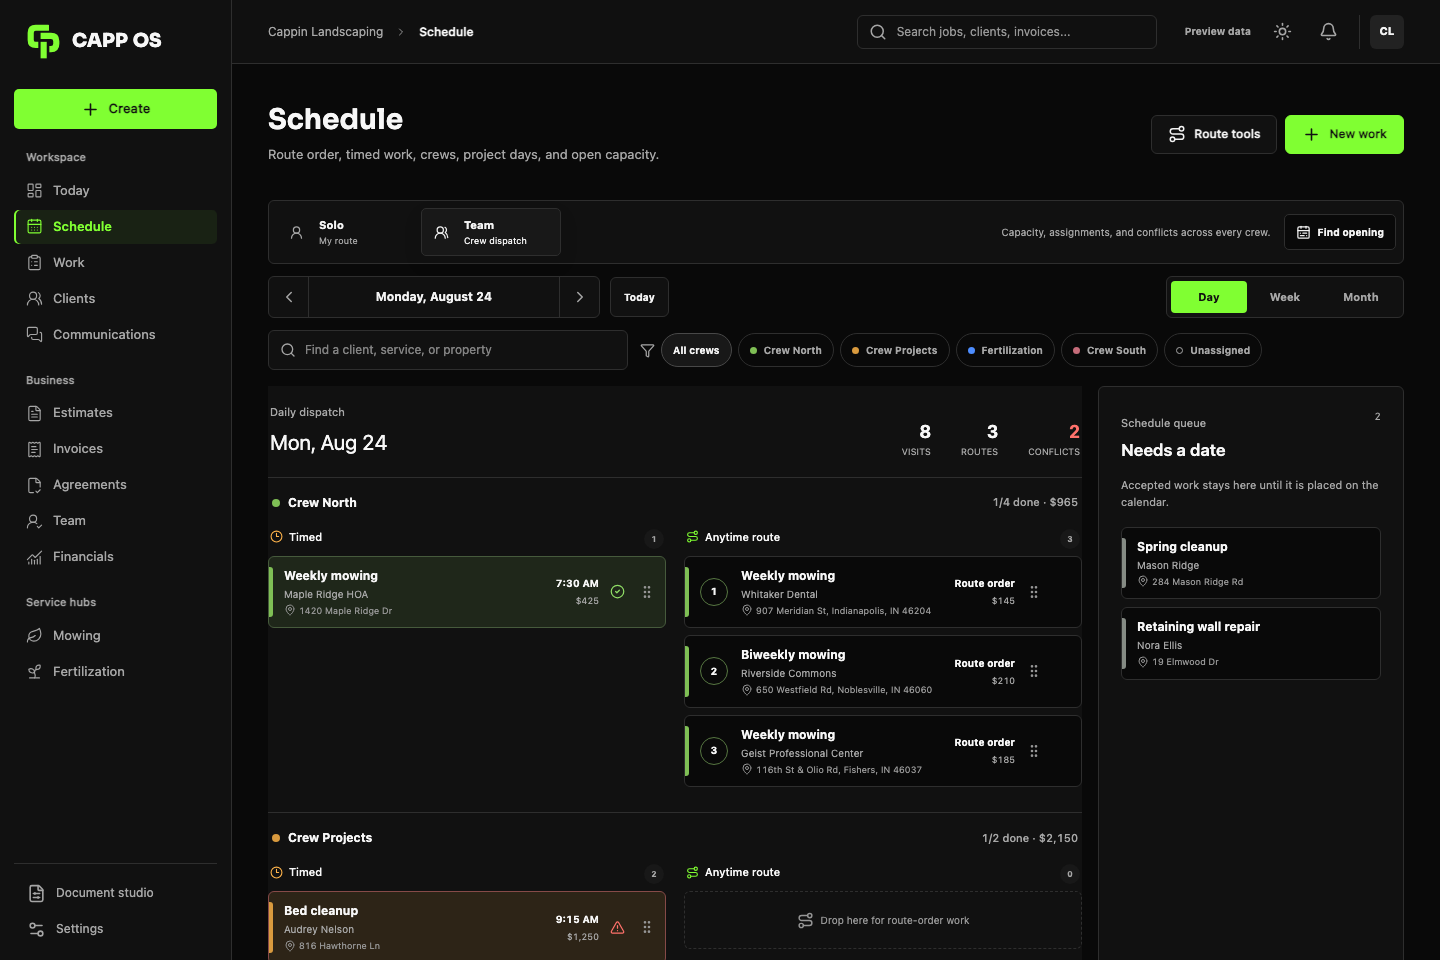
Task: Click Preview data link
Action: (1217, 32)
